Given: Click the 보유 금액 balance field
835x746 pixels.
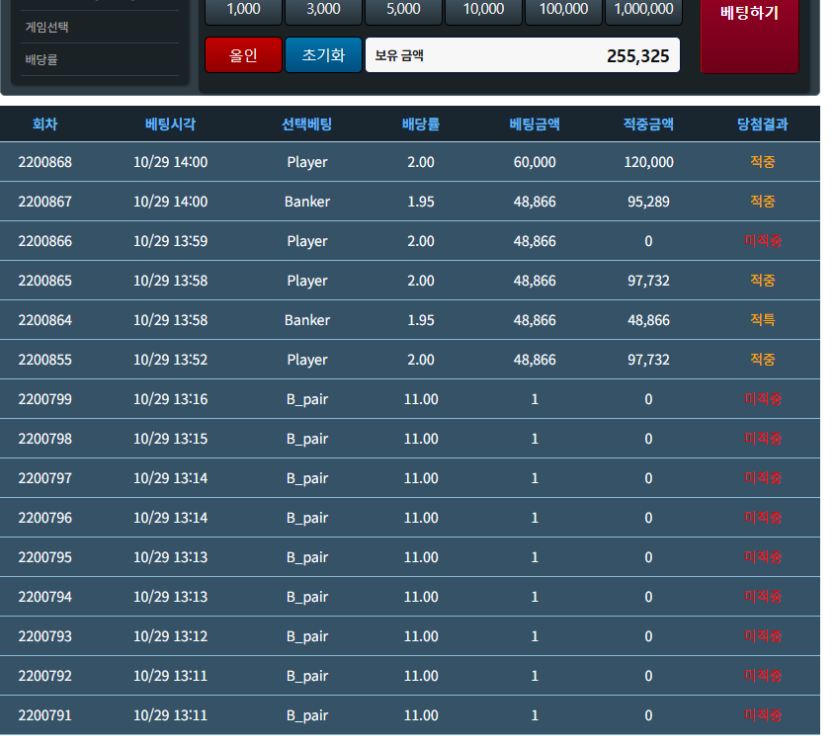Looking at the screenshot, I should pyautogui.click(x=522, y=55).
